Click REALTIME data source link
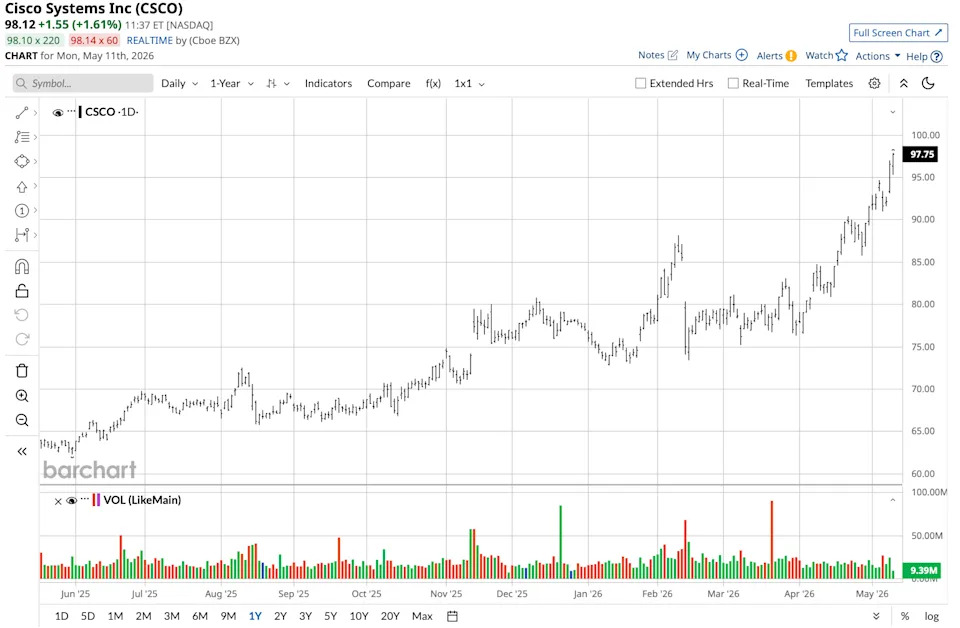 (x=149, y=40)
